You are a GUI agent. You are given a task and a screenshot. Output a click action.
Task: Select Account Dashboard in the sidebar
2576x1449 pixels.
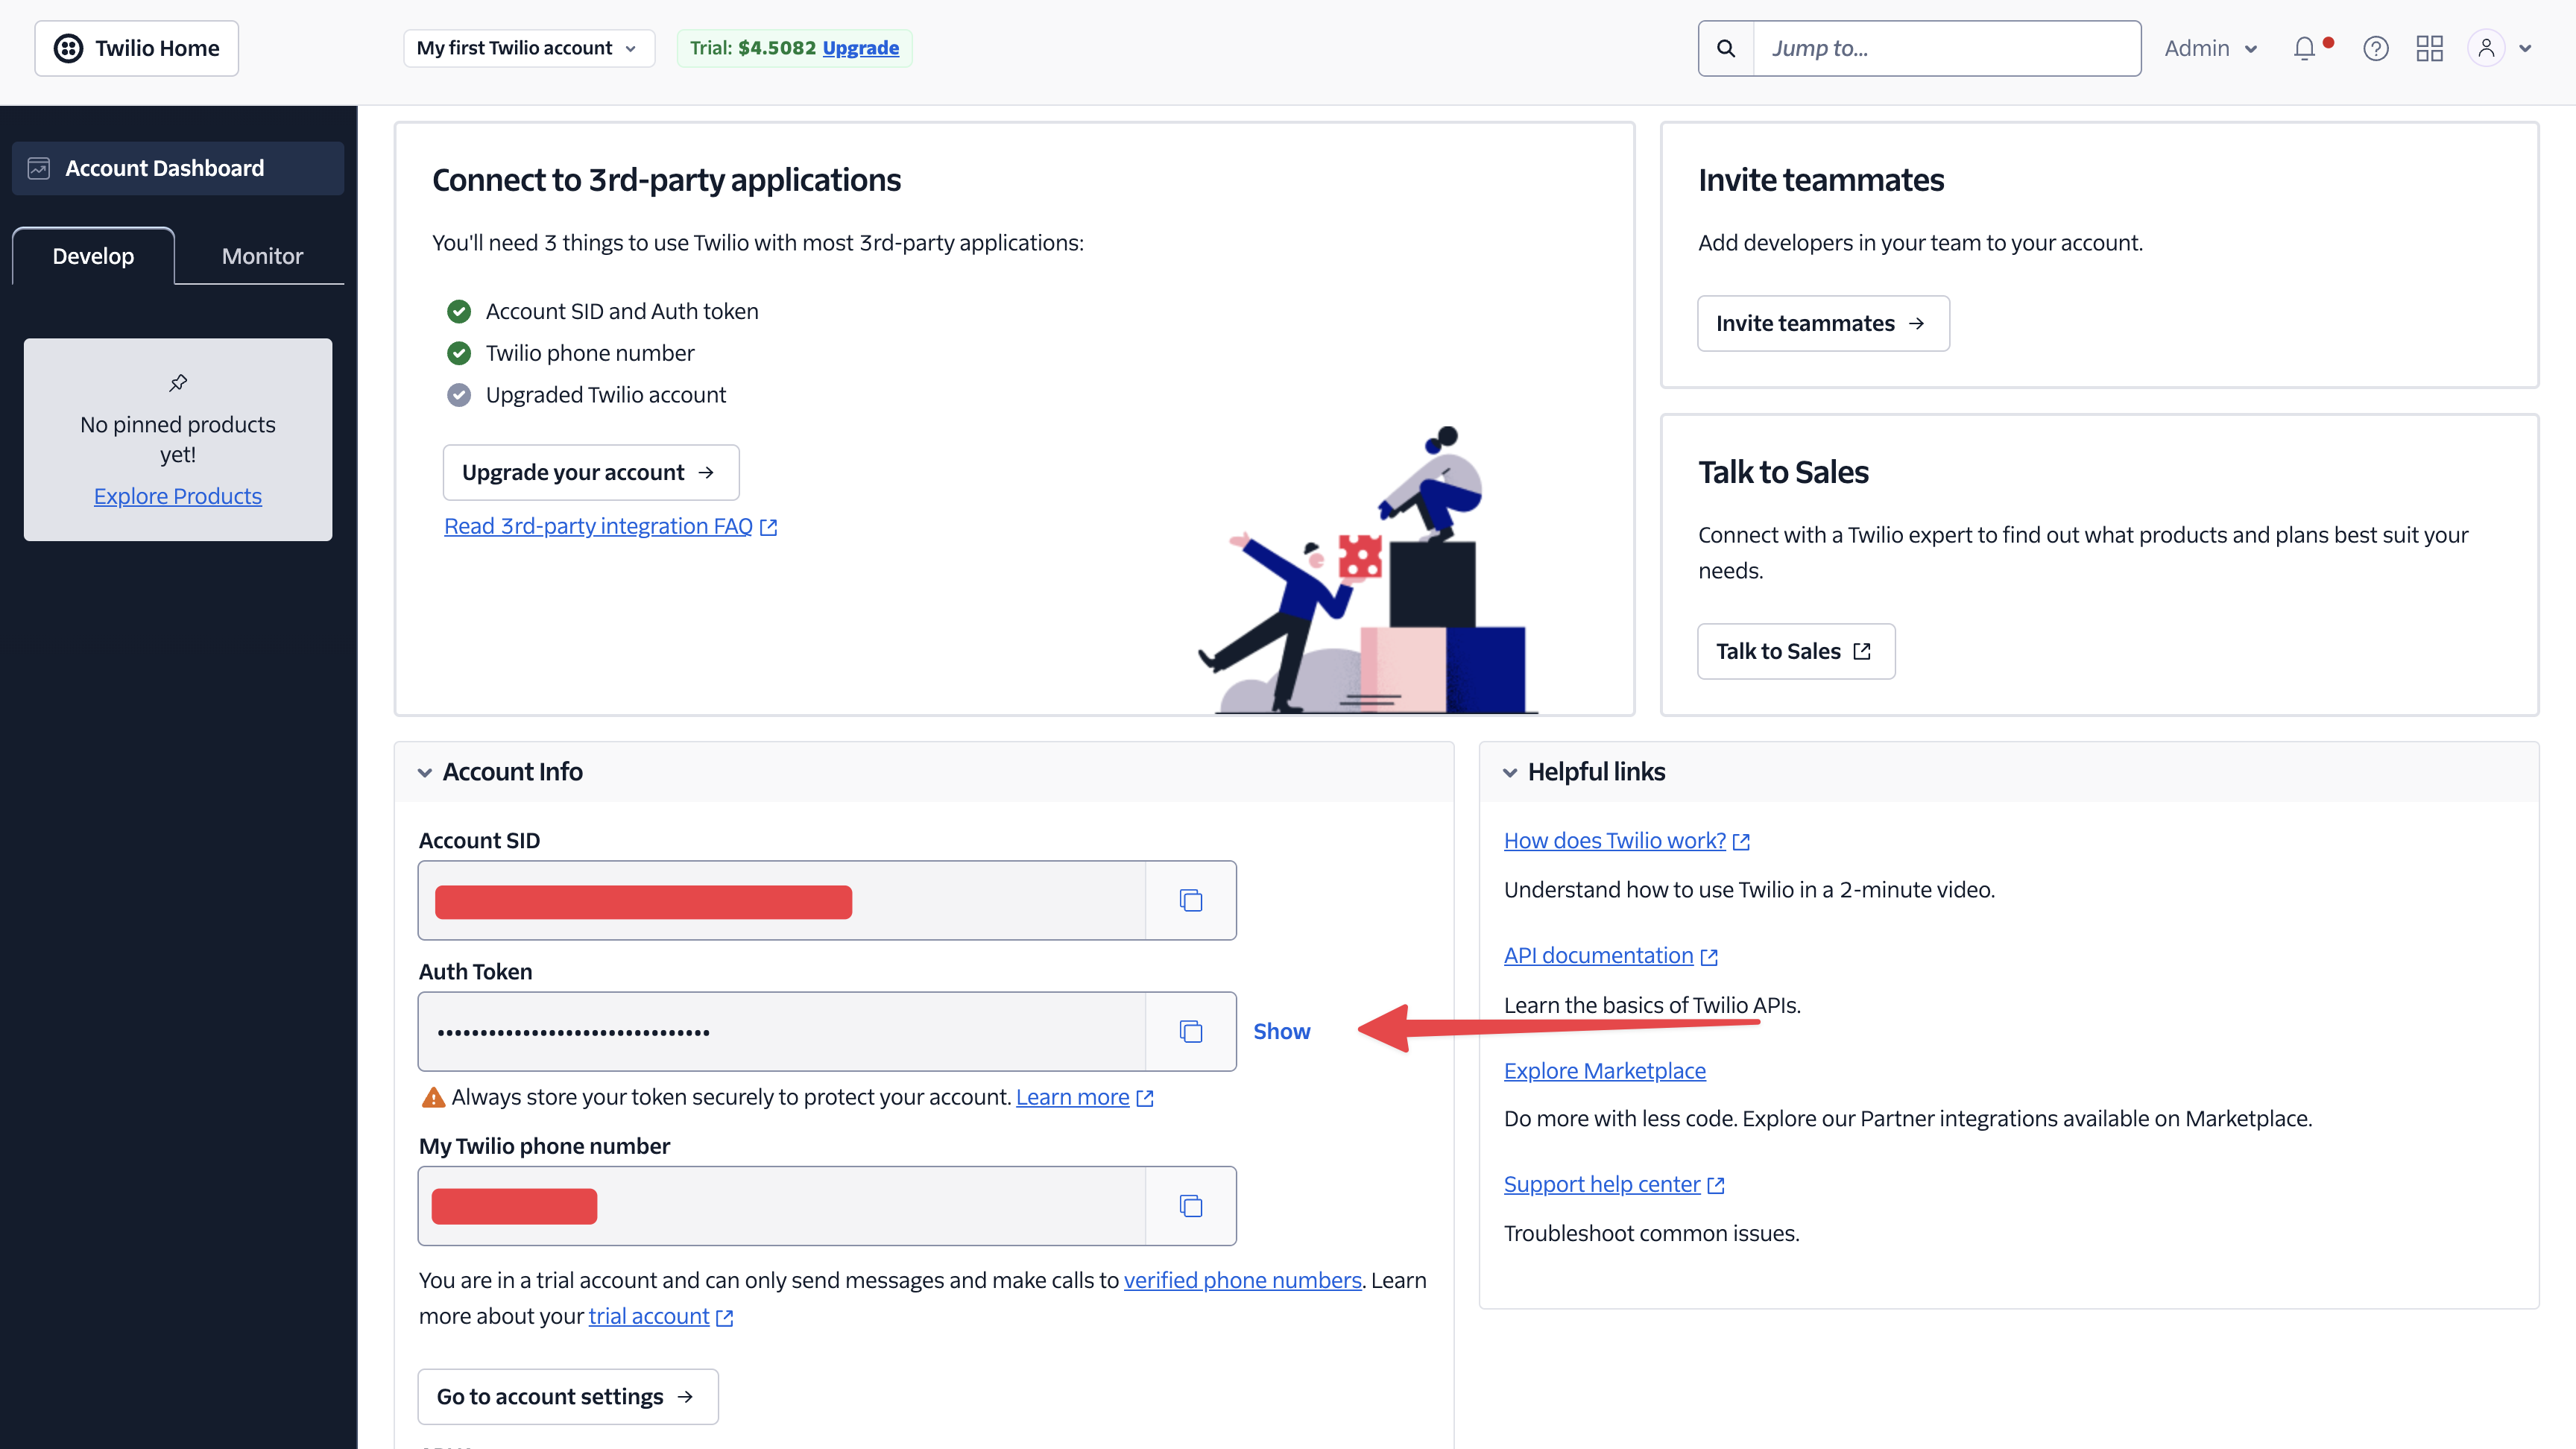pyautogui.click(x=164, y=167)
